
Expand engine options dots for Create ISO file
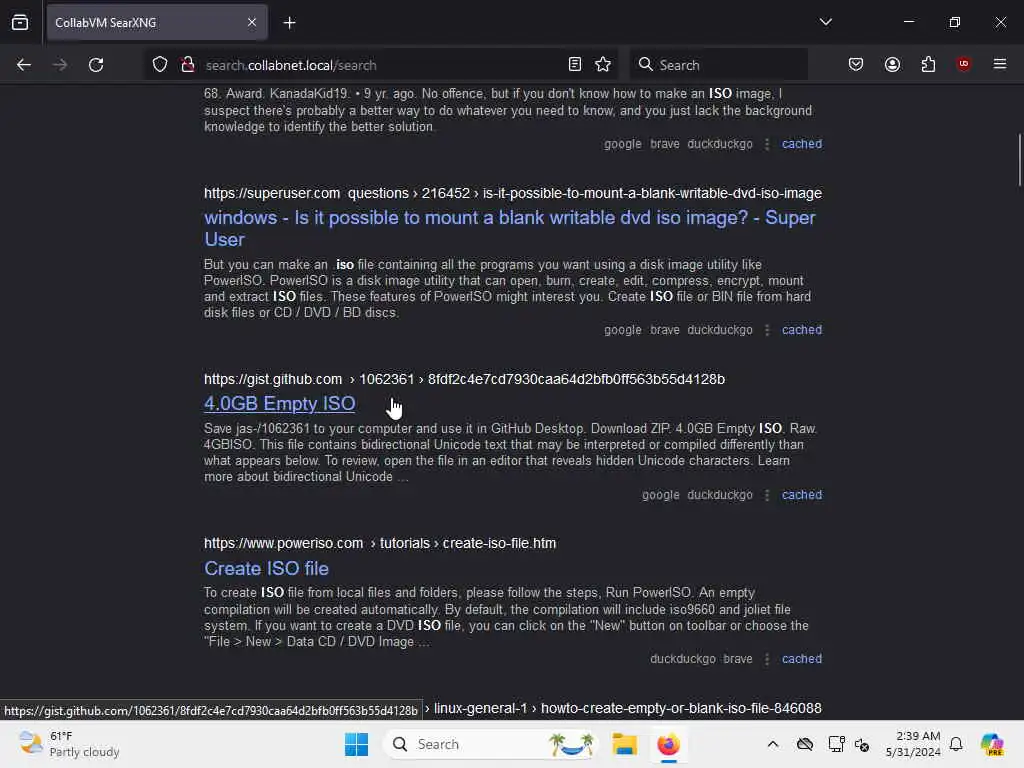click(767, 659)
